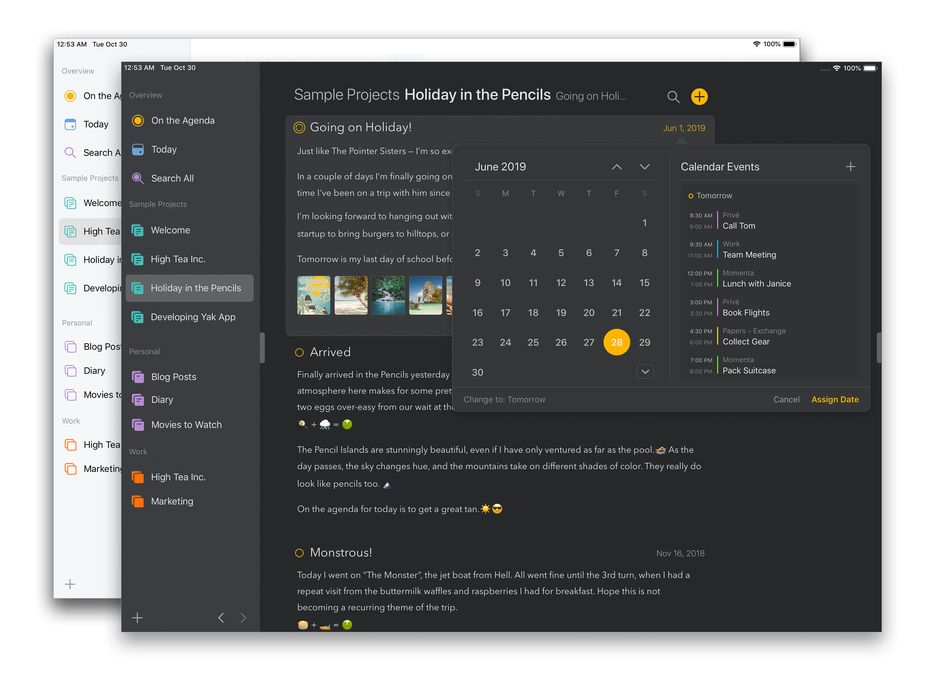The image size is (934, 700).
Task: Open the palm tree beach thumbnail
Action: click(x=351, y=295)
